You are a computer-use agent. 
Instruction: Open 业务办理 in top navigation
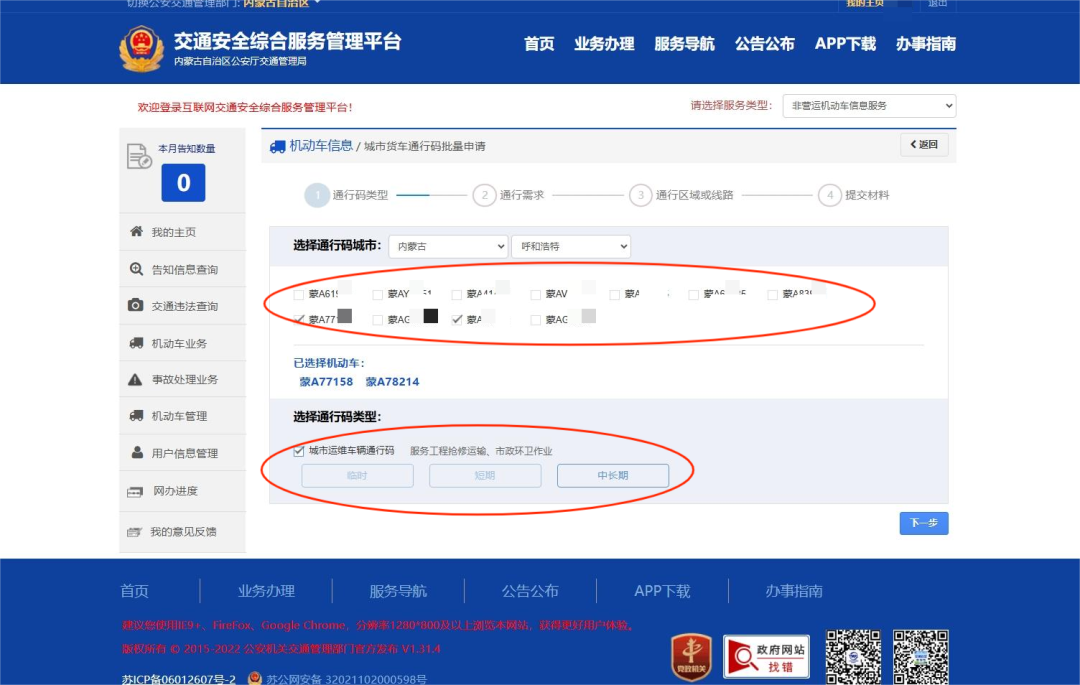pyautogui.click(x=604, y=44)
